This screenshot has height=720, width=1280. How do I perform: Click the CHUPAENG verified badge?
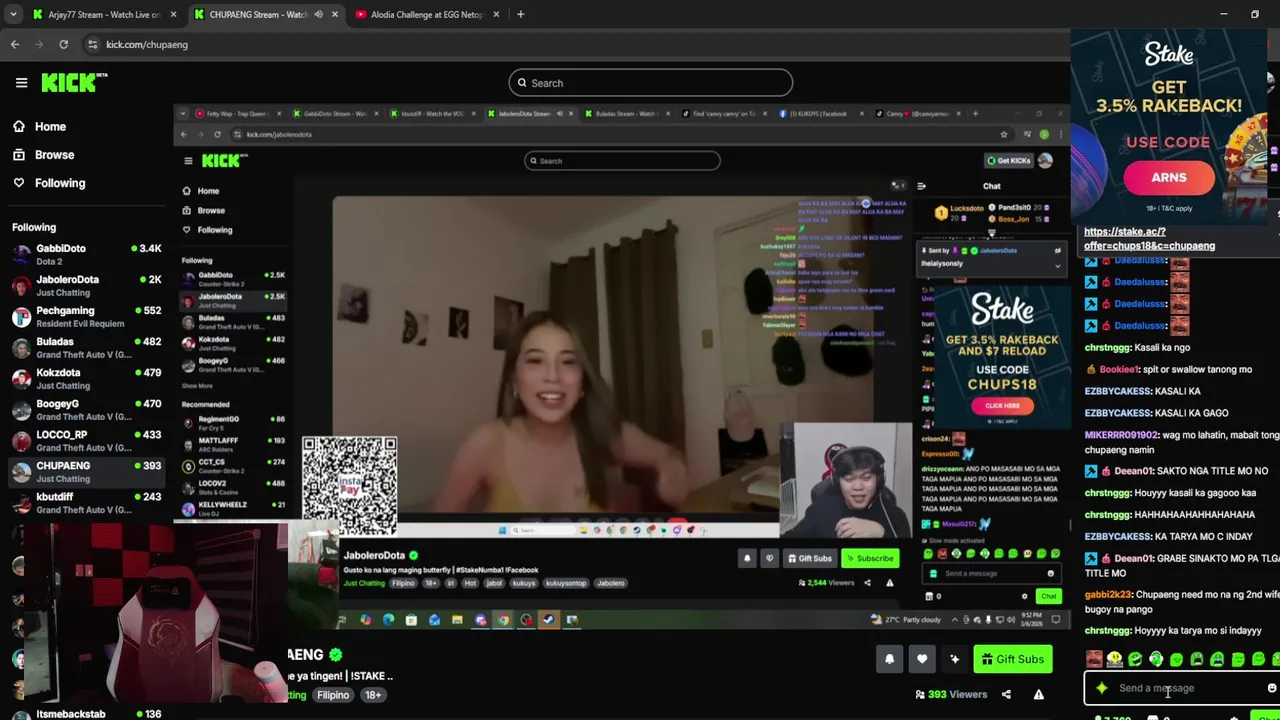(336, 655)
